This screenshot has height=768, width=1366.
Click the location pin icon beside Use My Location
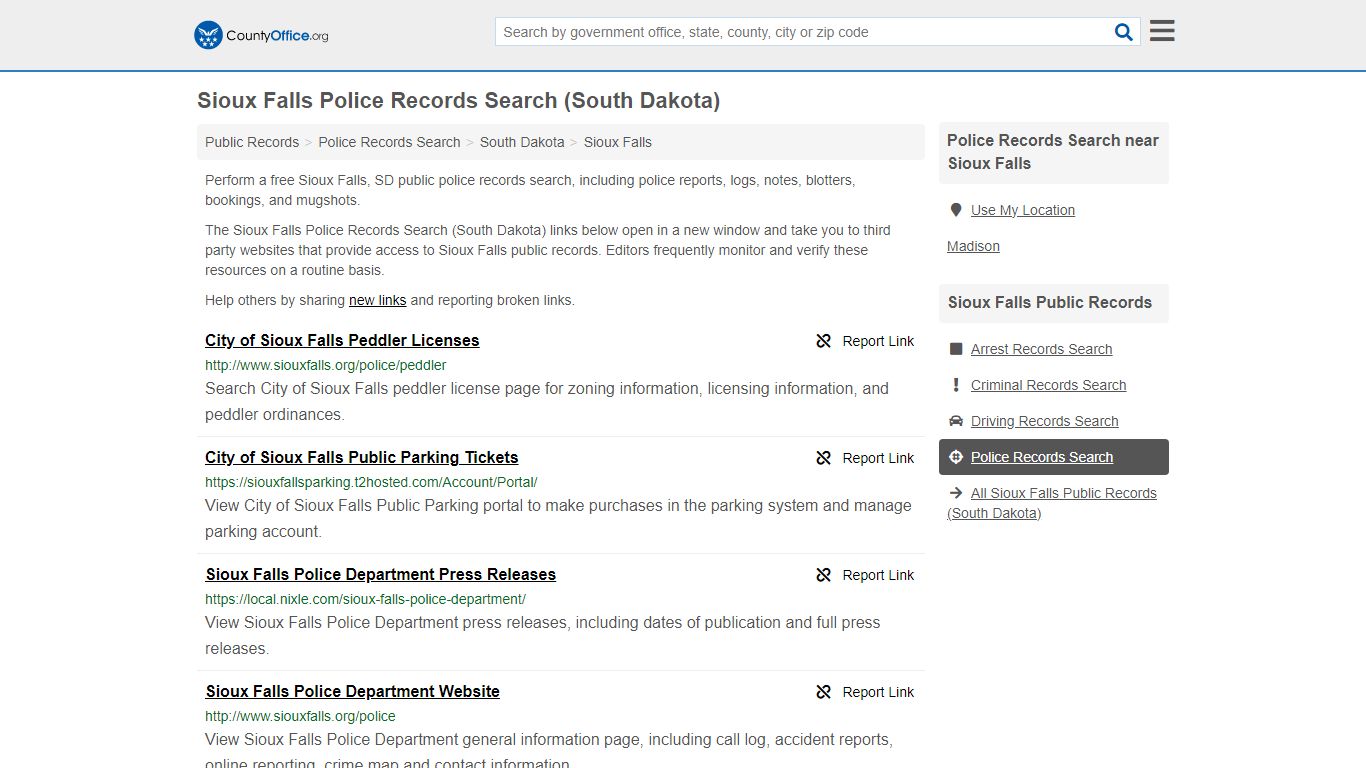[x=956, y=210]
